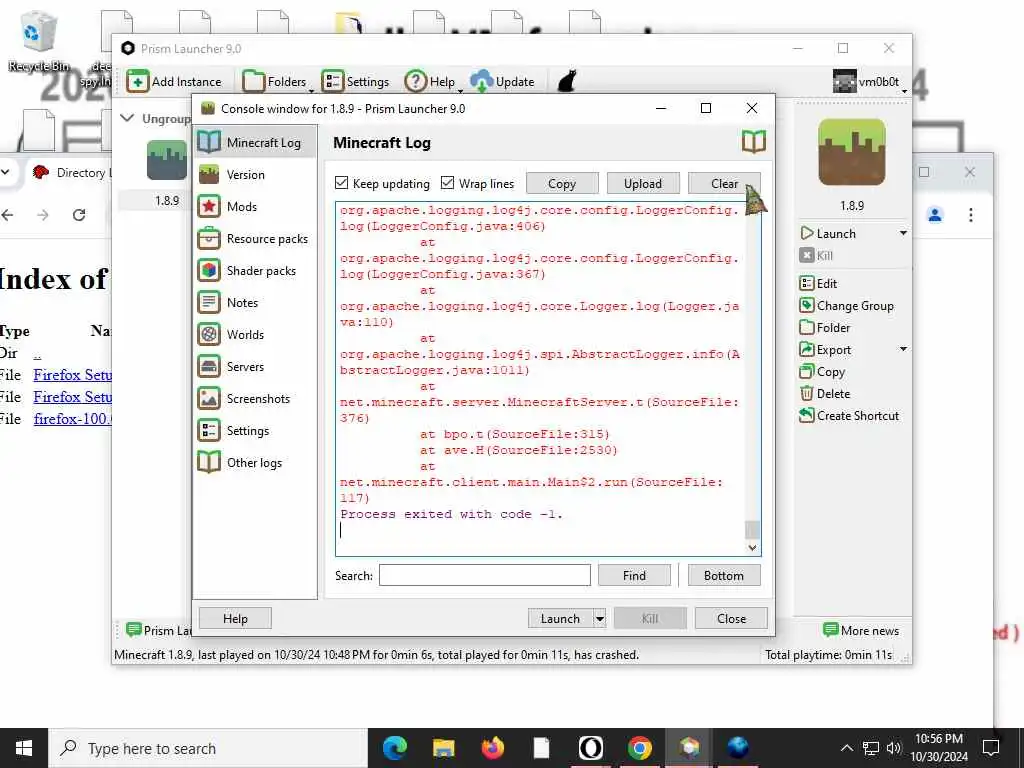Viewport: 1024px width, 768px height.
Task: Click the book icon beside Minecraft Log heading
Action: point(754,142)
